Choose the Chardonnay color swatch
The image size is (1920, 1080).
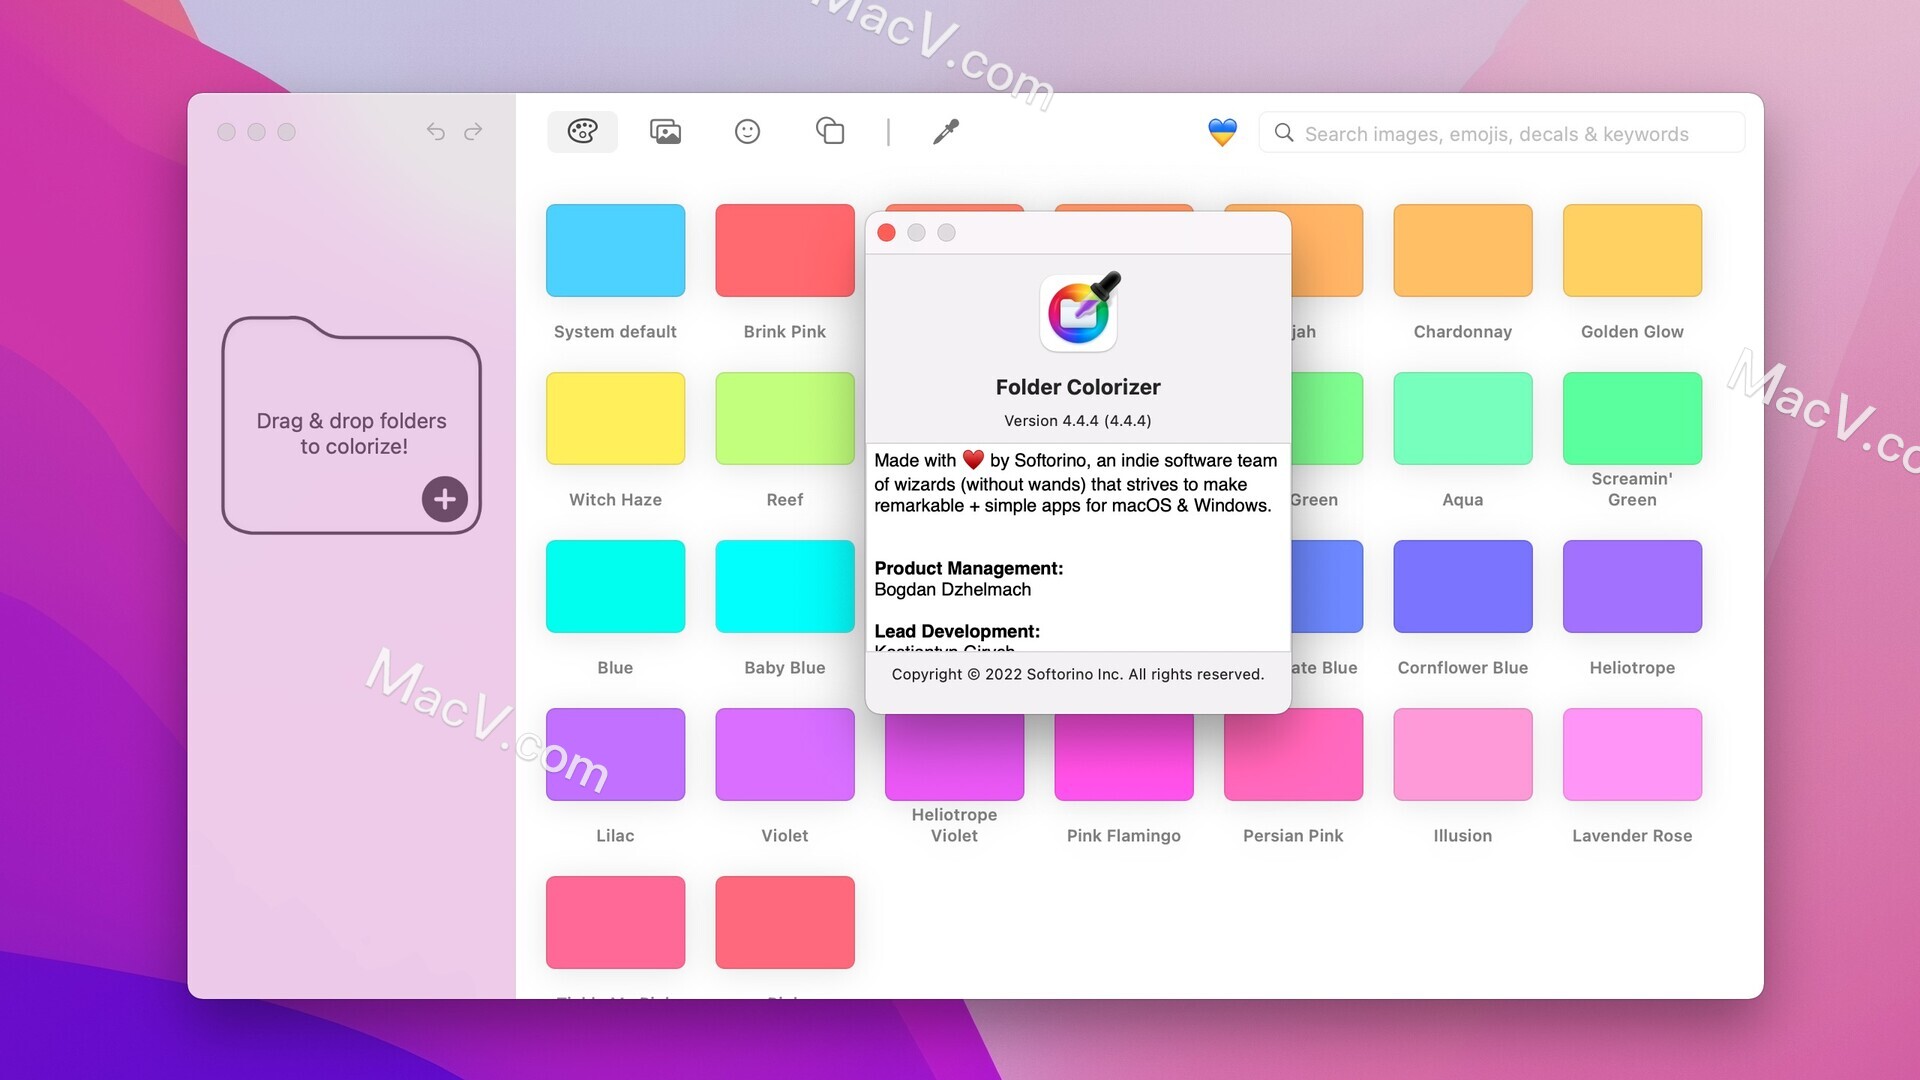(x=1463, y=250)
